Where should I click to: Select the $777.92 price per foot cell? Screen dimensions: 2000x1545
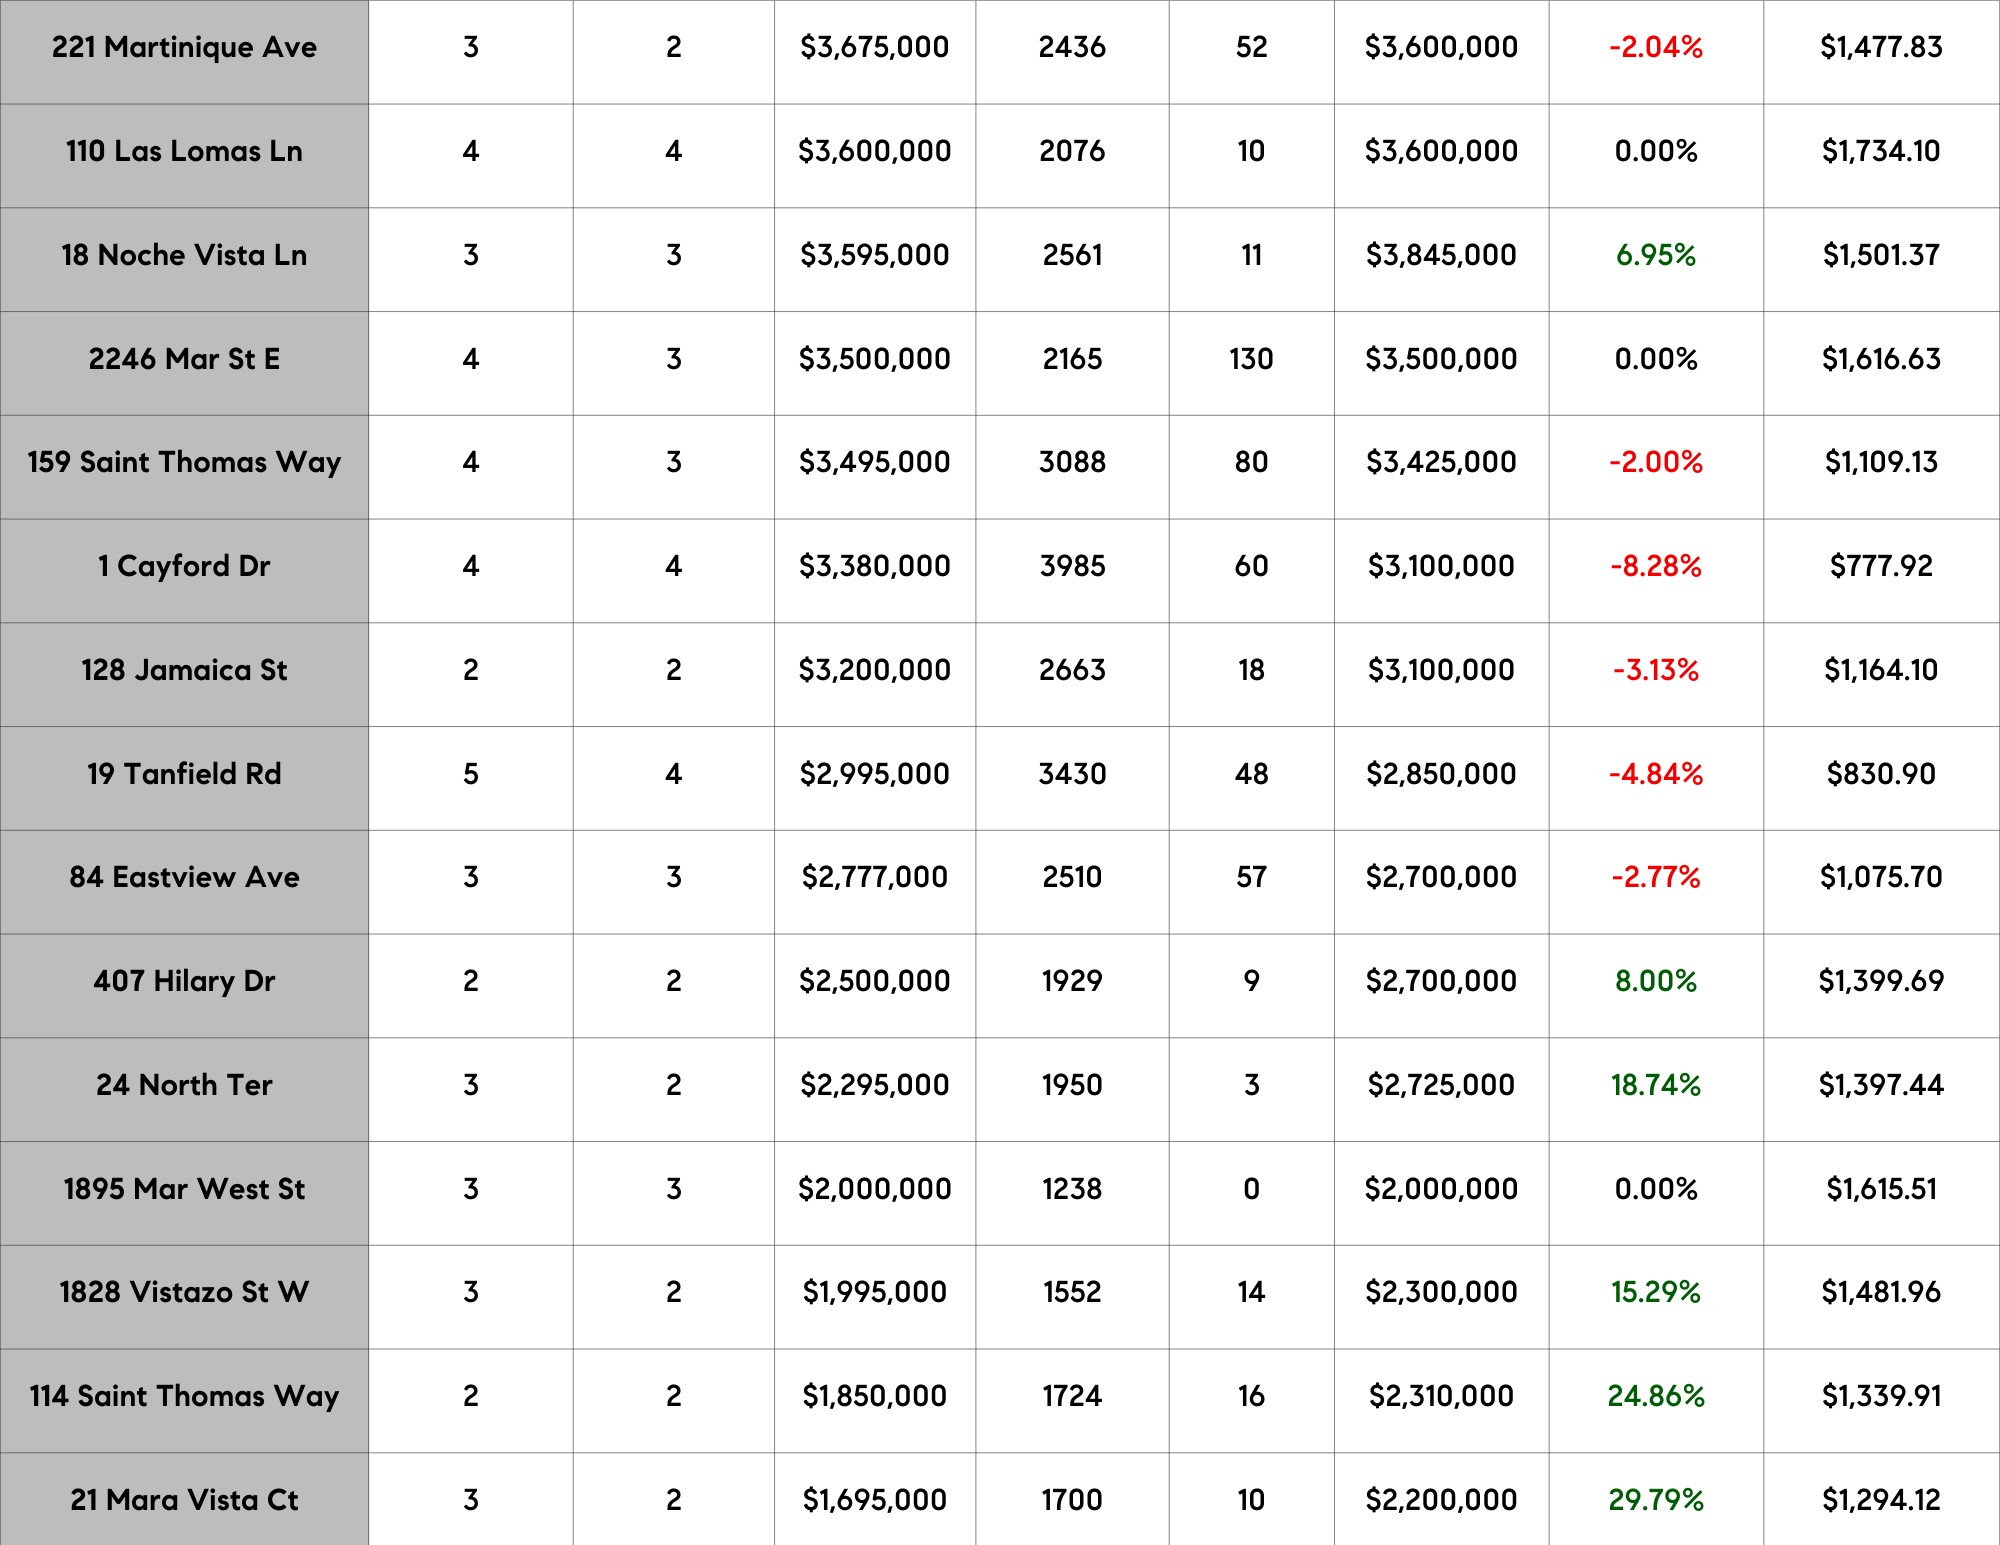[1880, 566]
